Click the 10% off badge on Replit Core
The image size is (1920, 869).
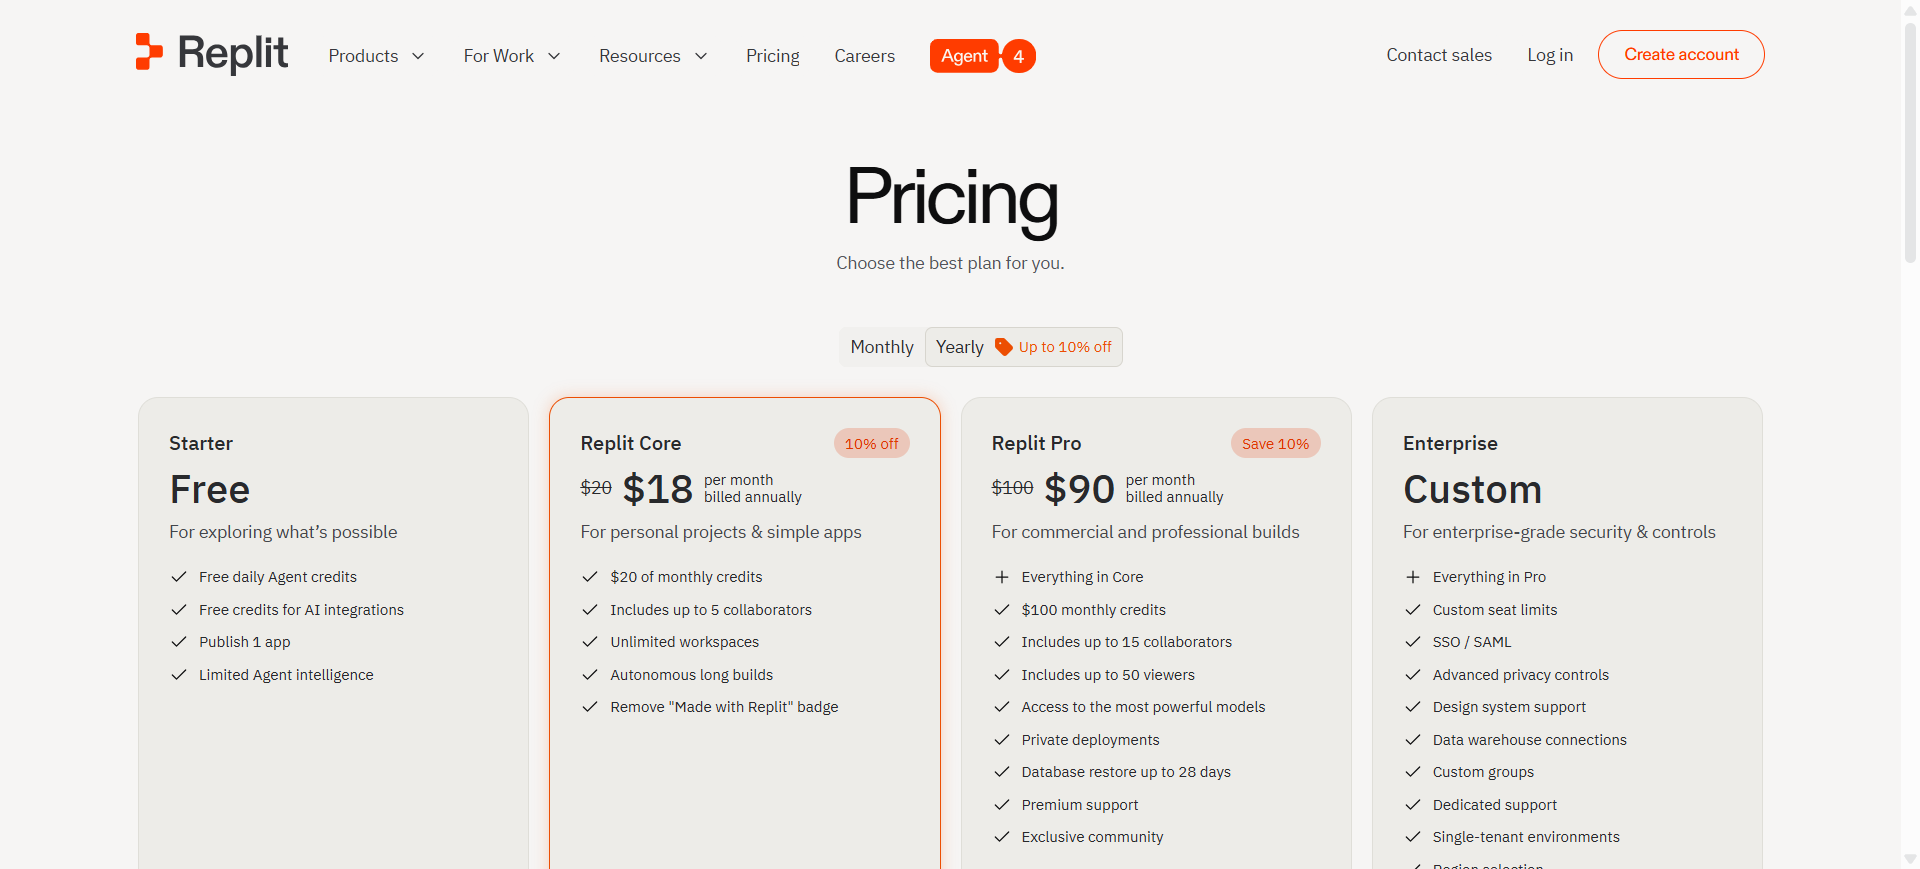tap(871, 444)
